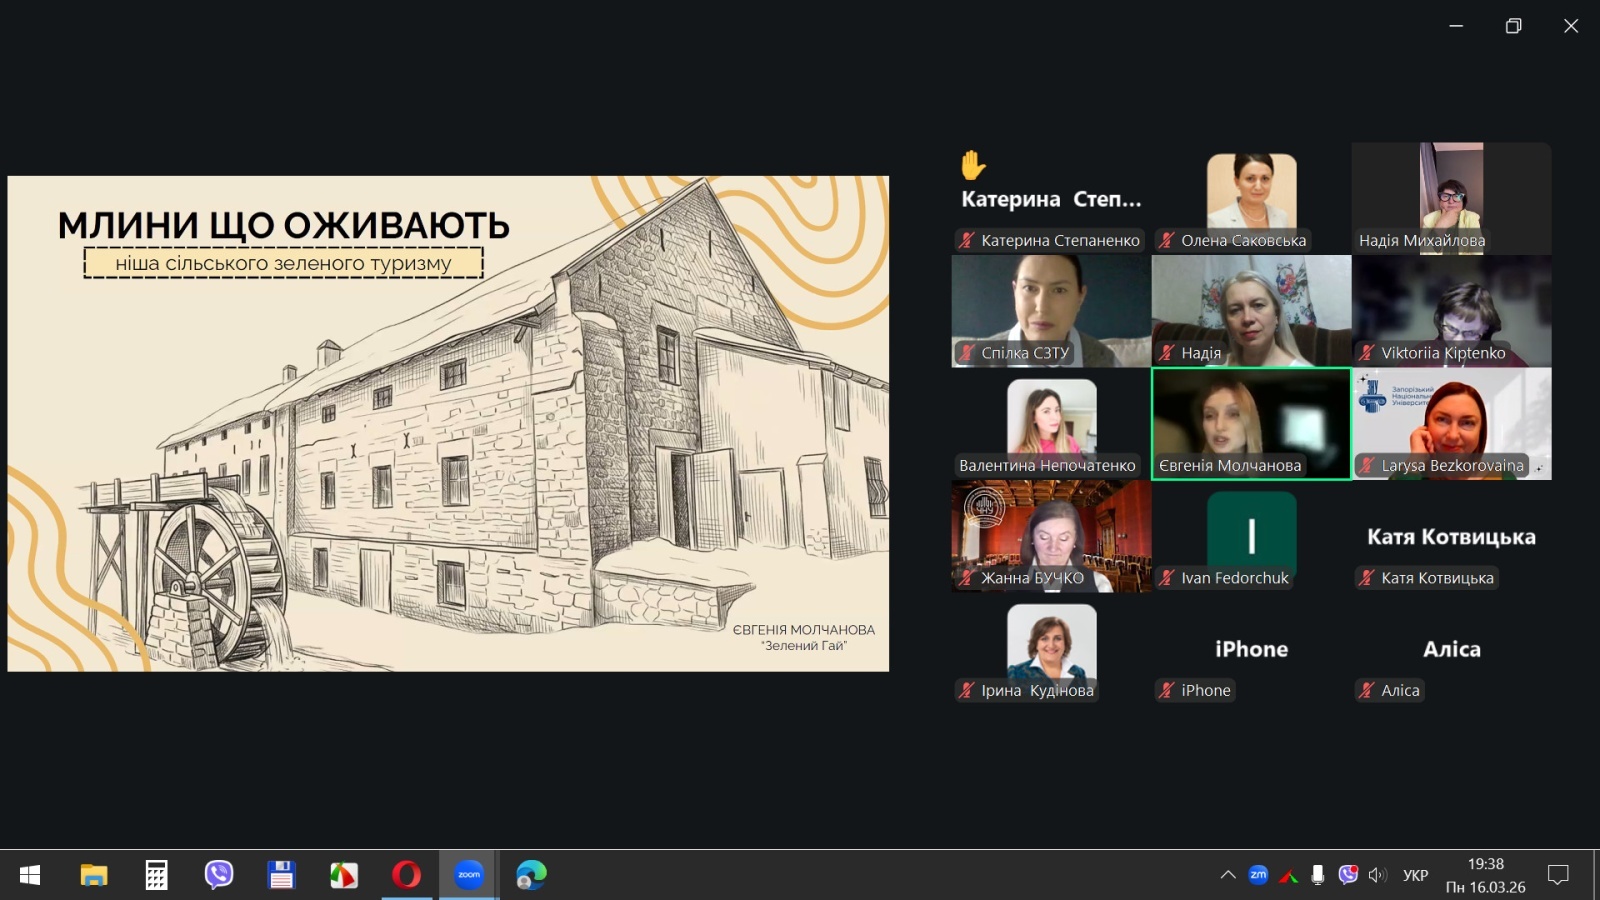Open the clock showing 19:38 calendar flyout
Viewport: 1600px width, 900px height.
[1485, 875]
